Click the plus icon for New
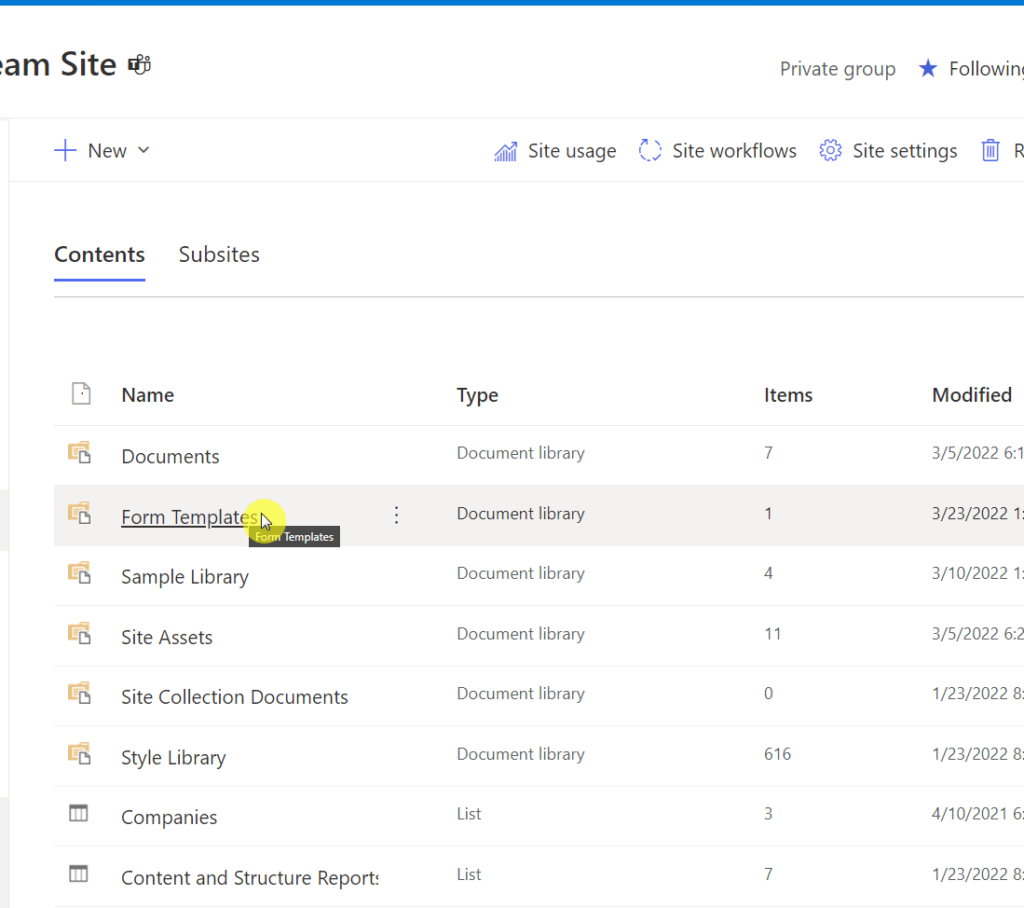Image resolution: width=1024 pixels, height=908 pixels. pos(65,150)
